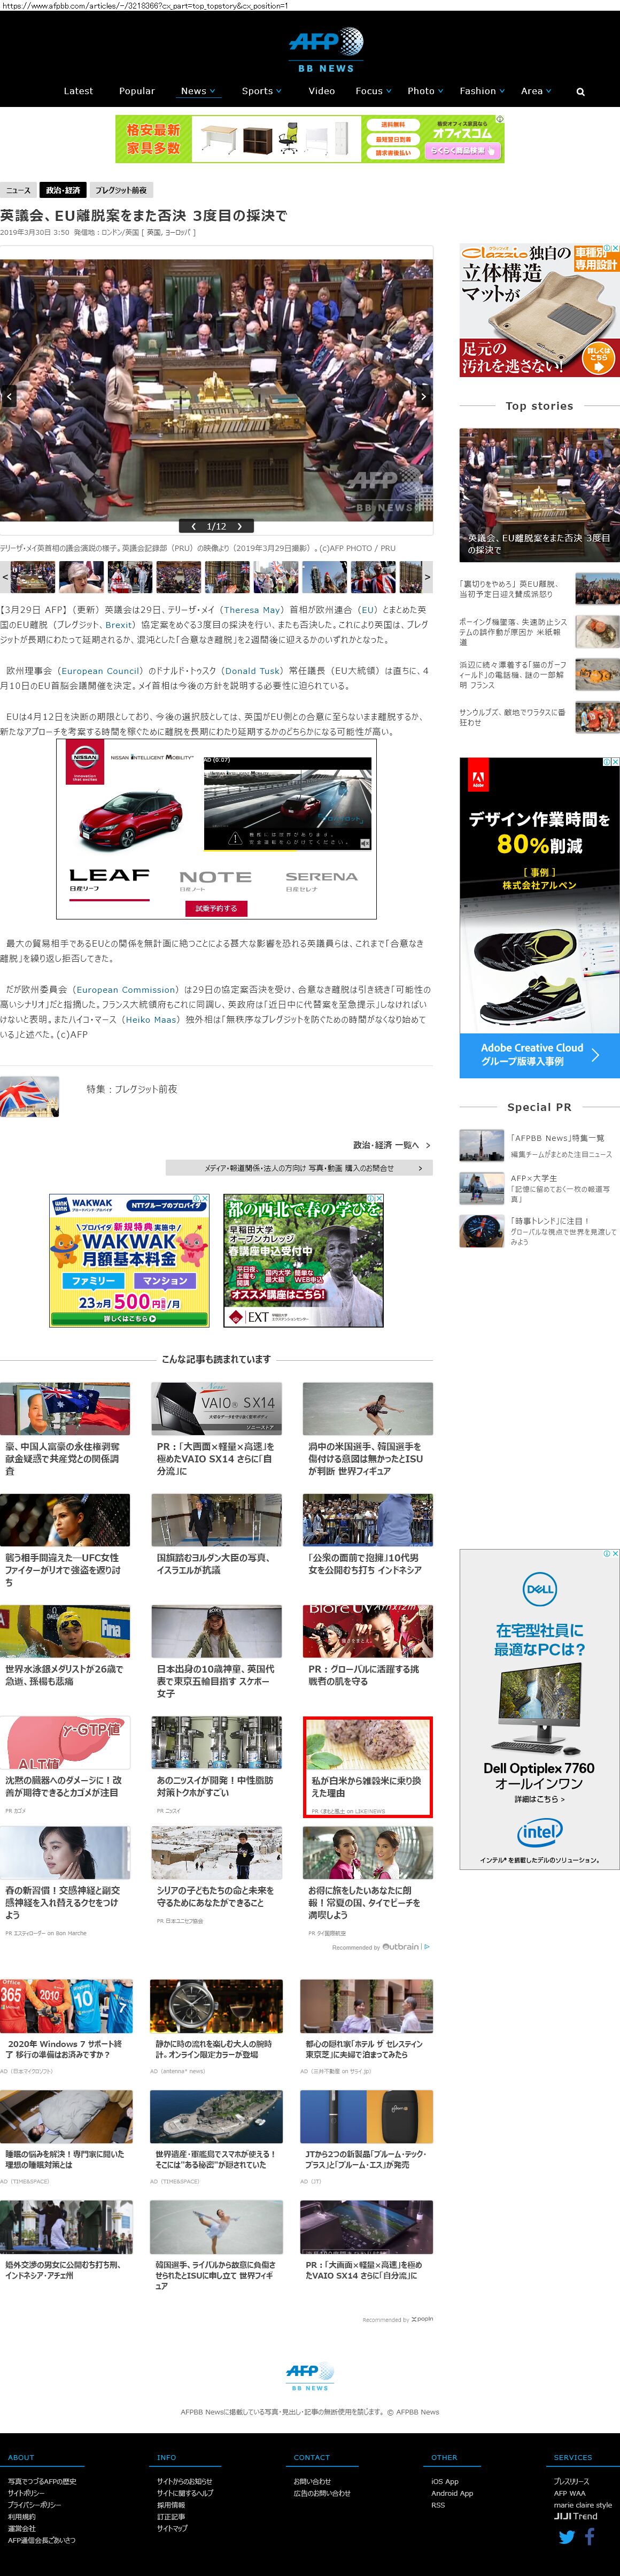Go to previous photo with left arrow on main image
This screenshot has height=2576, width=620.
(9, 397)
